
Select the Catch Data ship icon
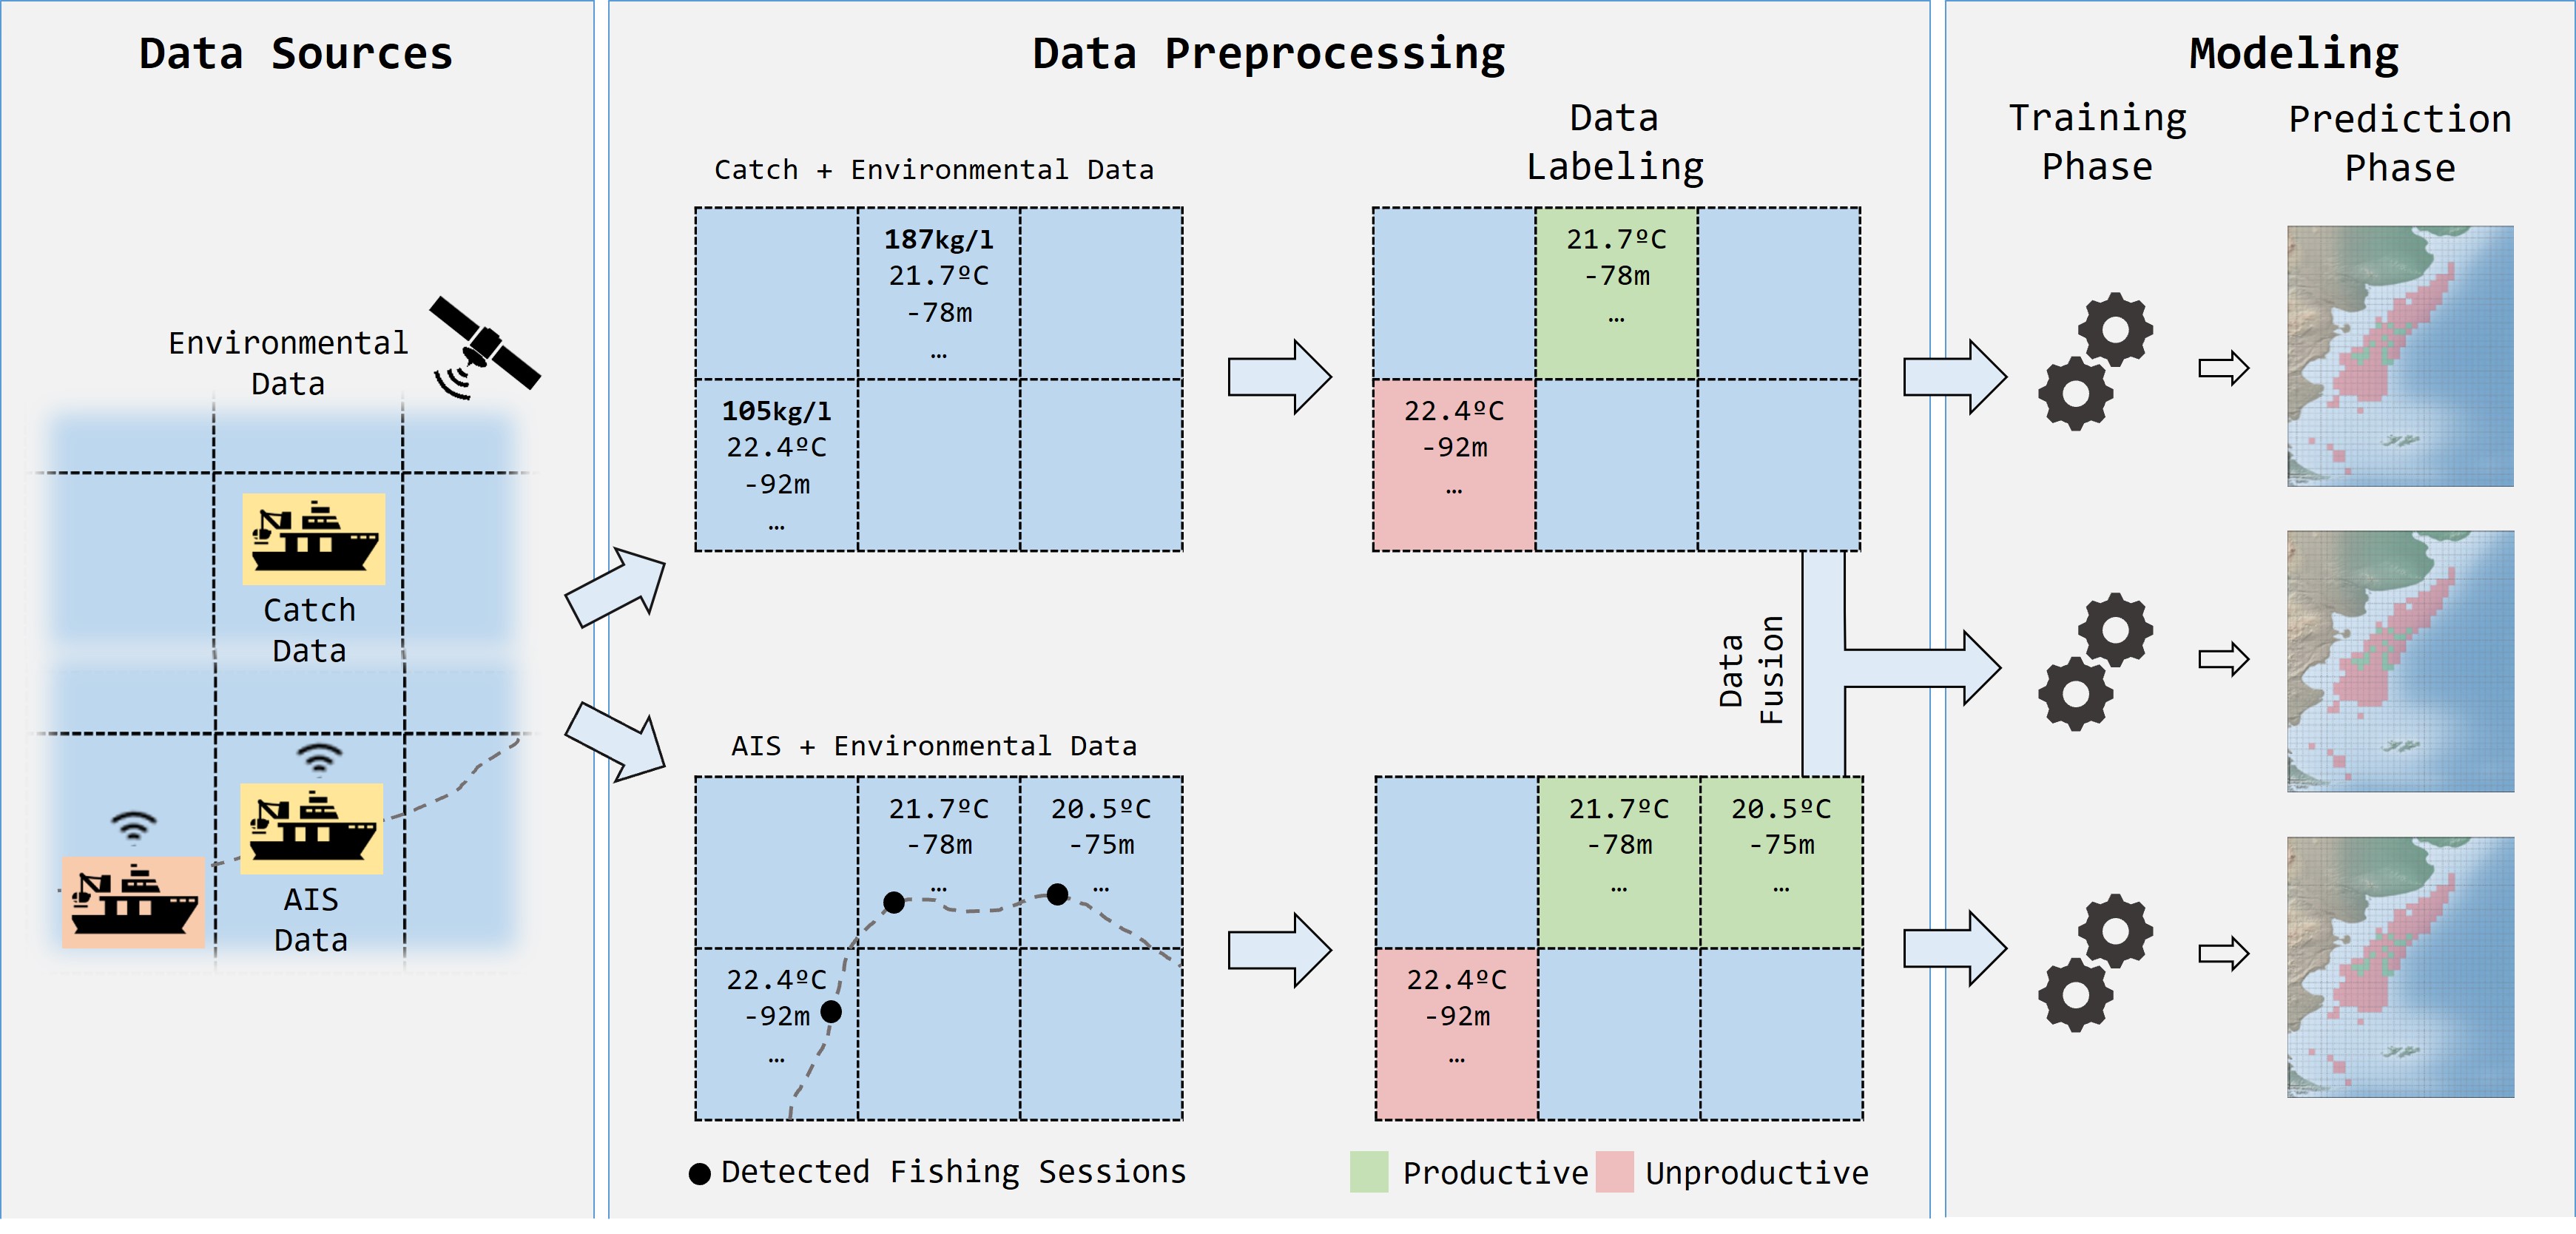pos(313,539)
